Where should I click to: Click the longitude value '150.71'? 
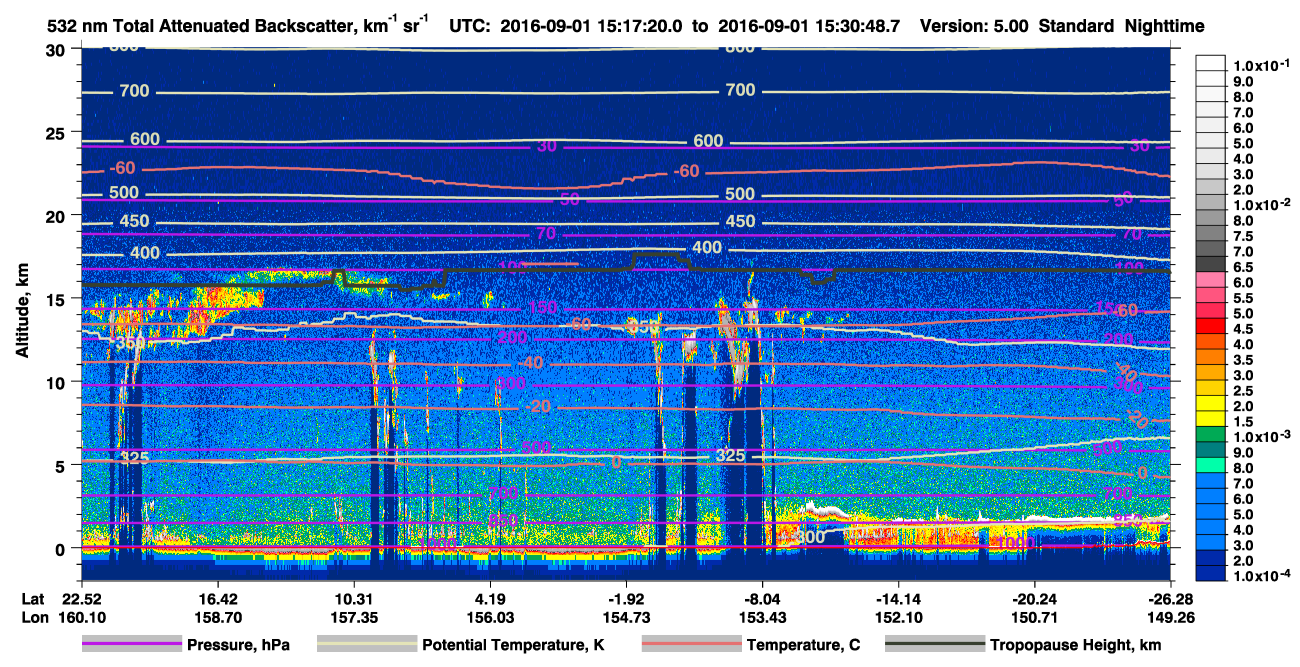(x=1035, y=618)
